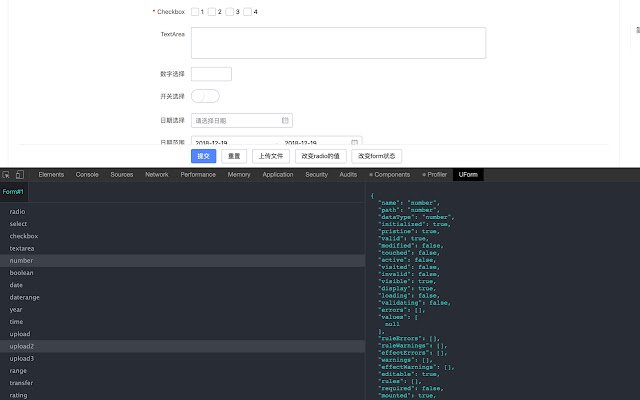640x400 pixels.
Task: Switch to the Elements tab
Action: [51, 175]
